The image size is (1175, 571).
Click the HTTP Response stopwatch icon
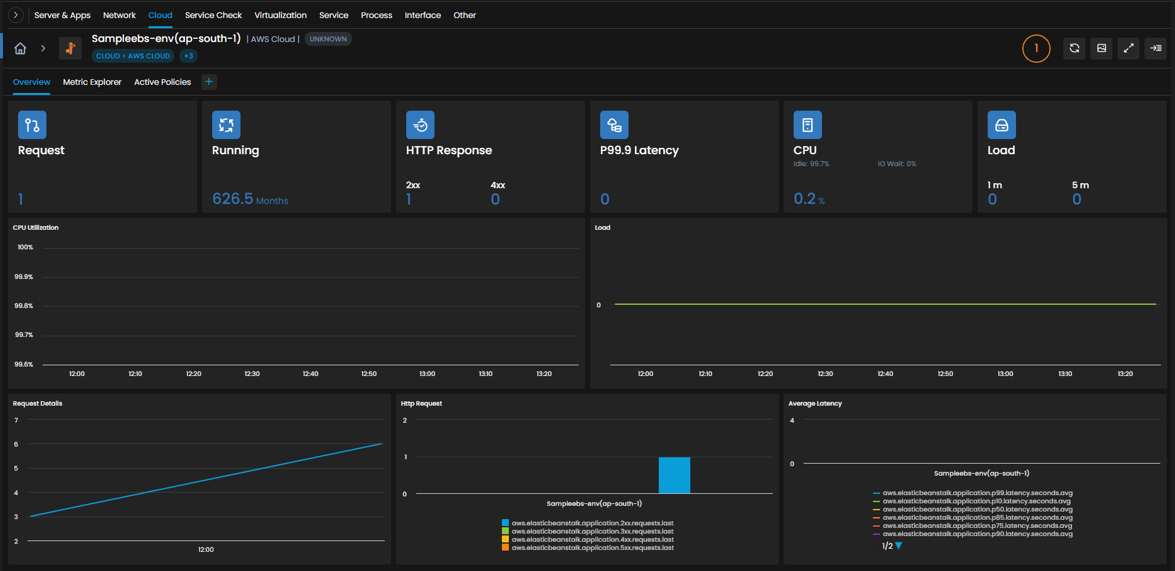pyautogui.click(x=420, y=125)
